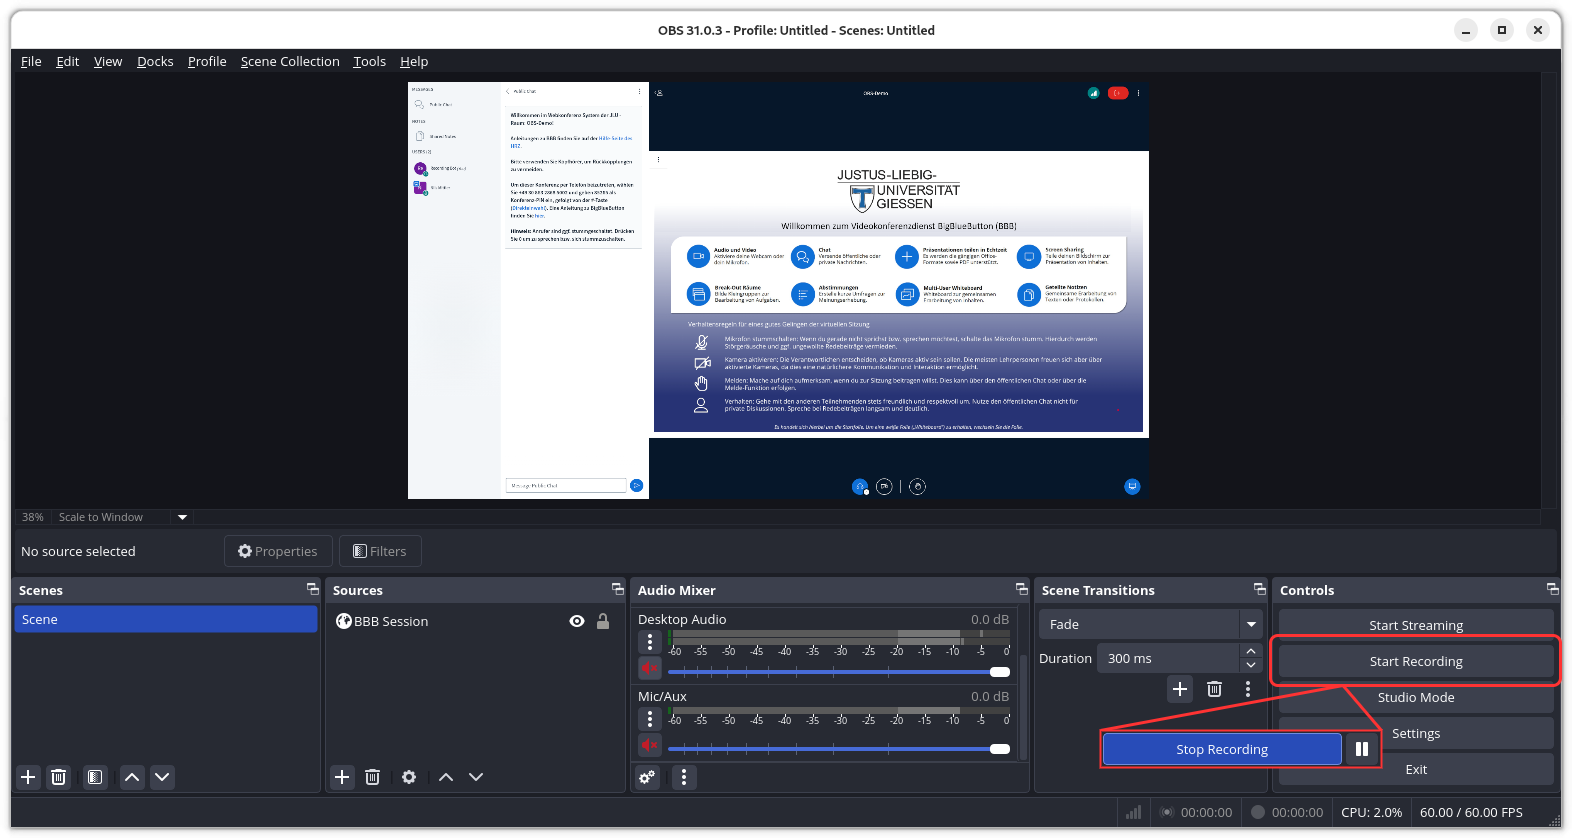Open Audio Mixer toolbar three-dot menu
This screenshot has height=838, width=1572.
(x=684, y=777)
